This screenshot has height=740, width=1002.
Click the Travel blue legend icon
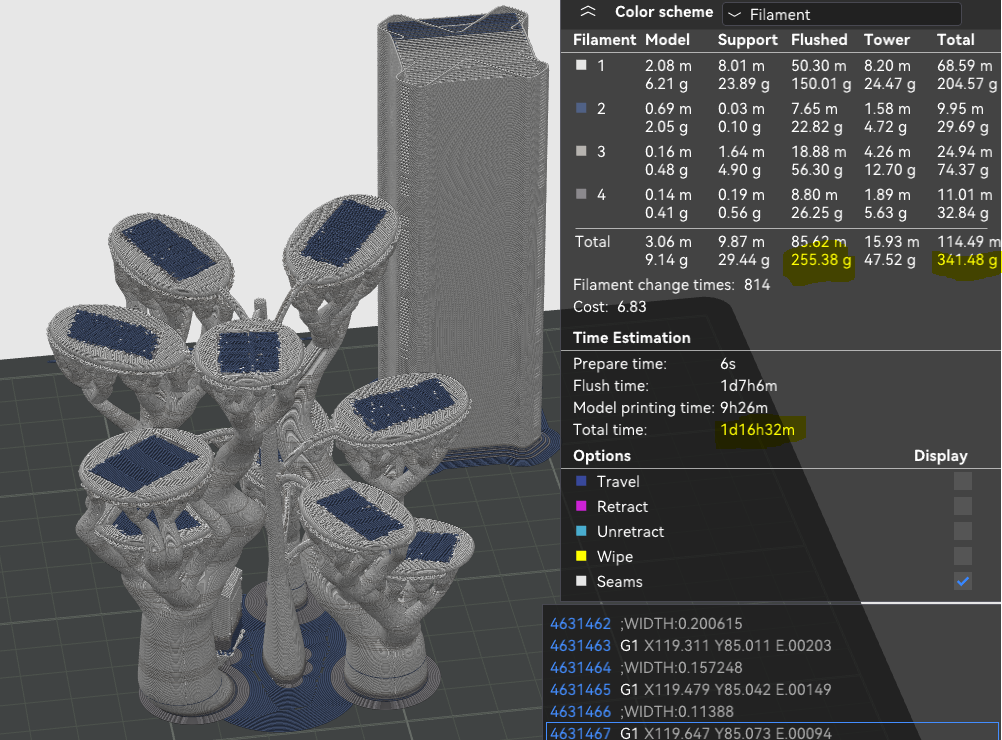[x=581, y=481]
